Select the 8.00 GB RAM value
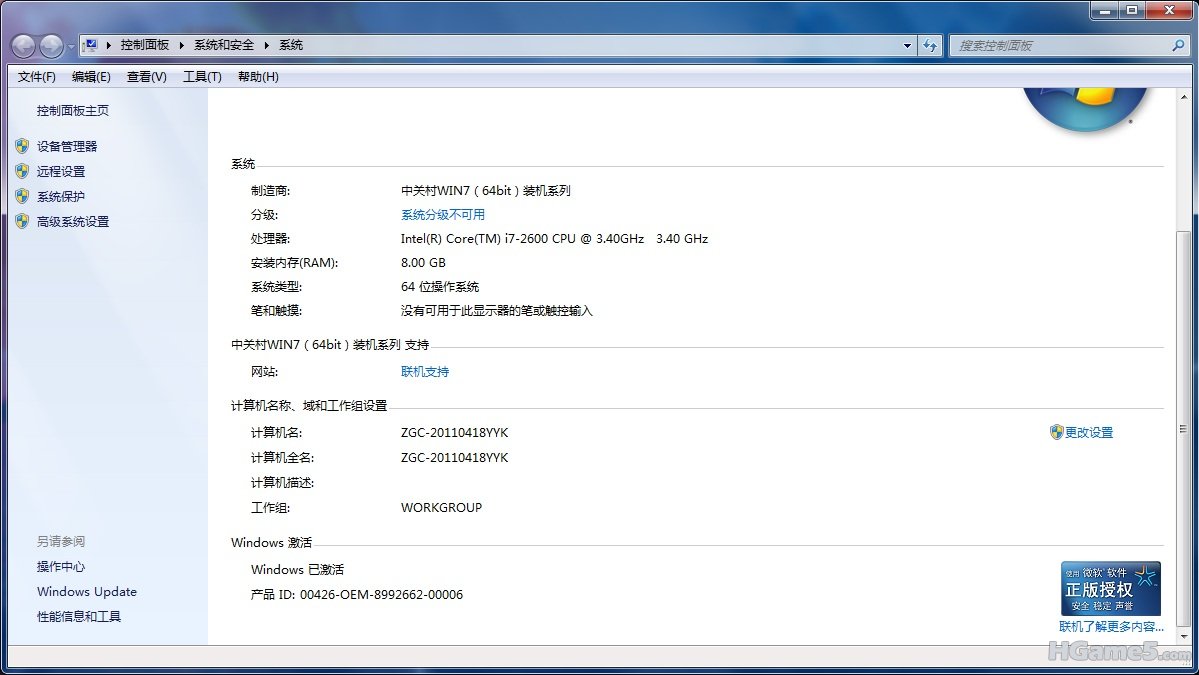This screenshot has width=1199, height=675. pos(423,262)
